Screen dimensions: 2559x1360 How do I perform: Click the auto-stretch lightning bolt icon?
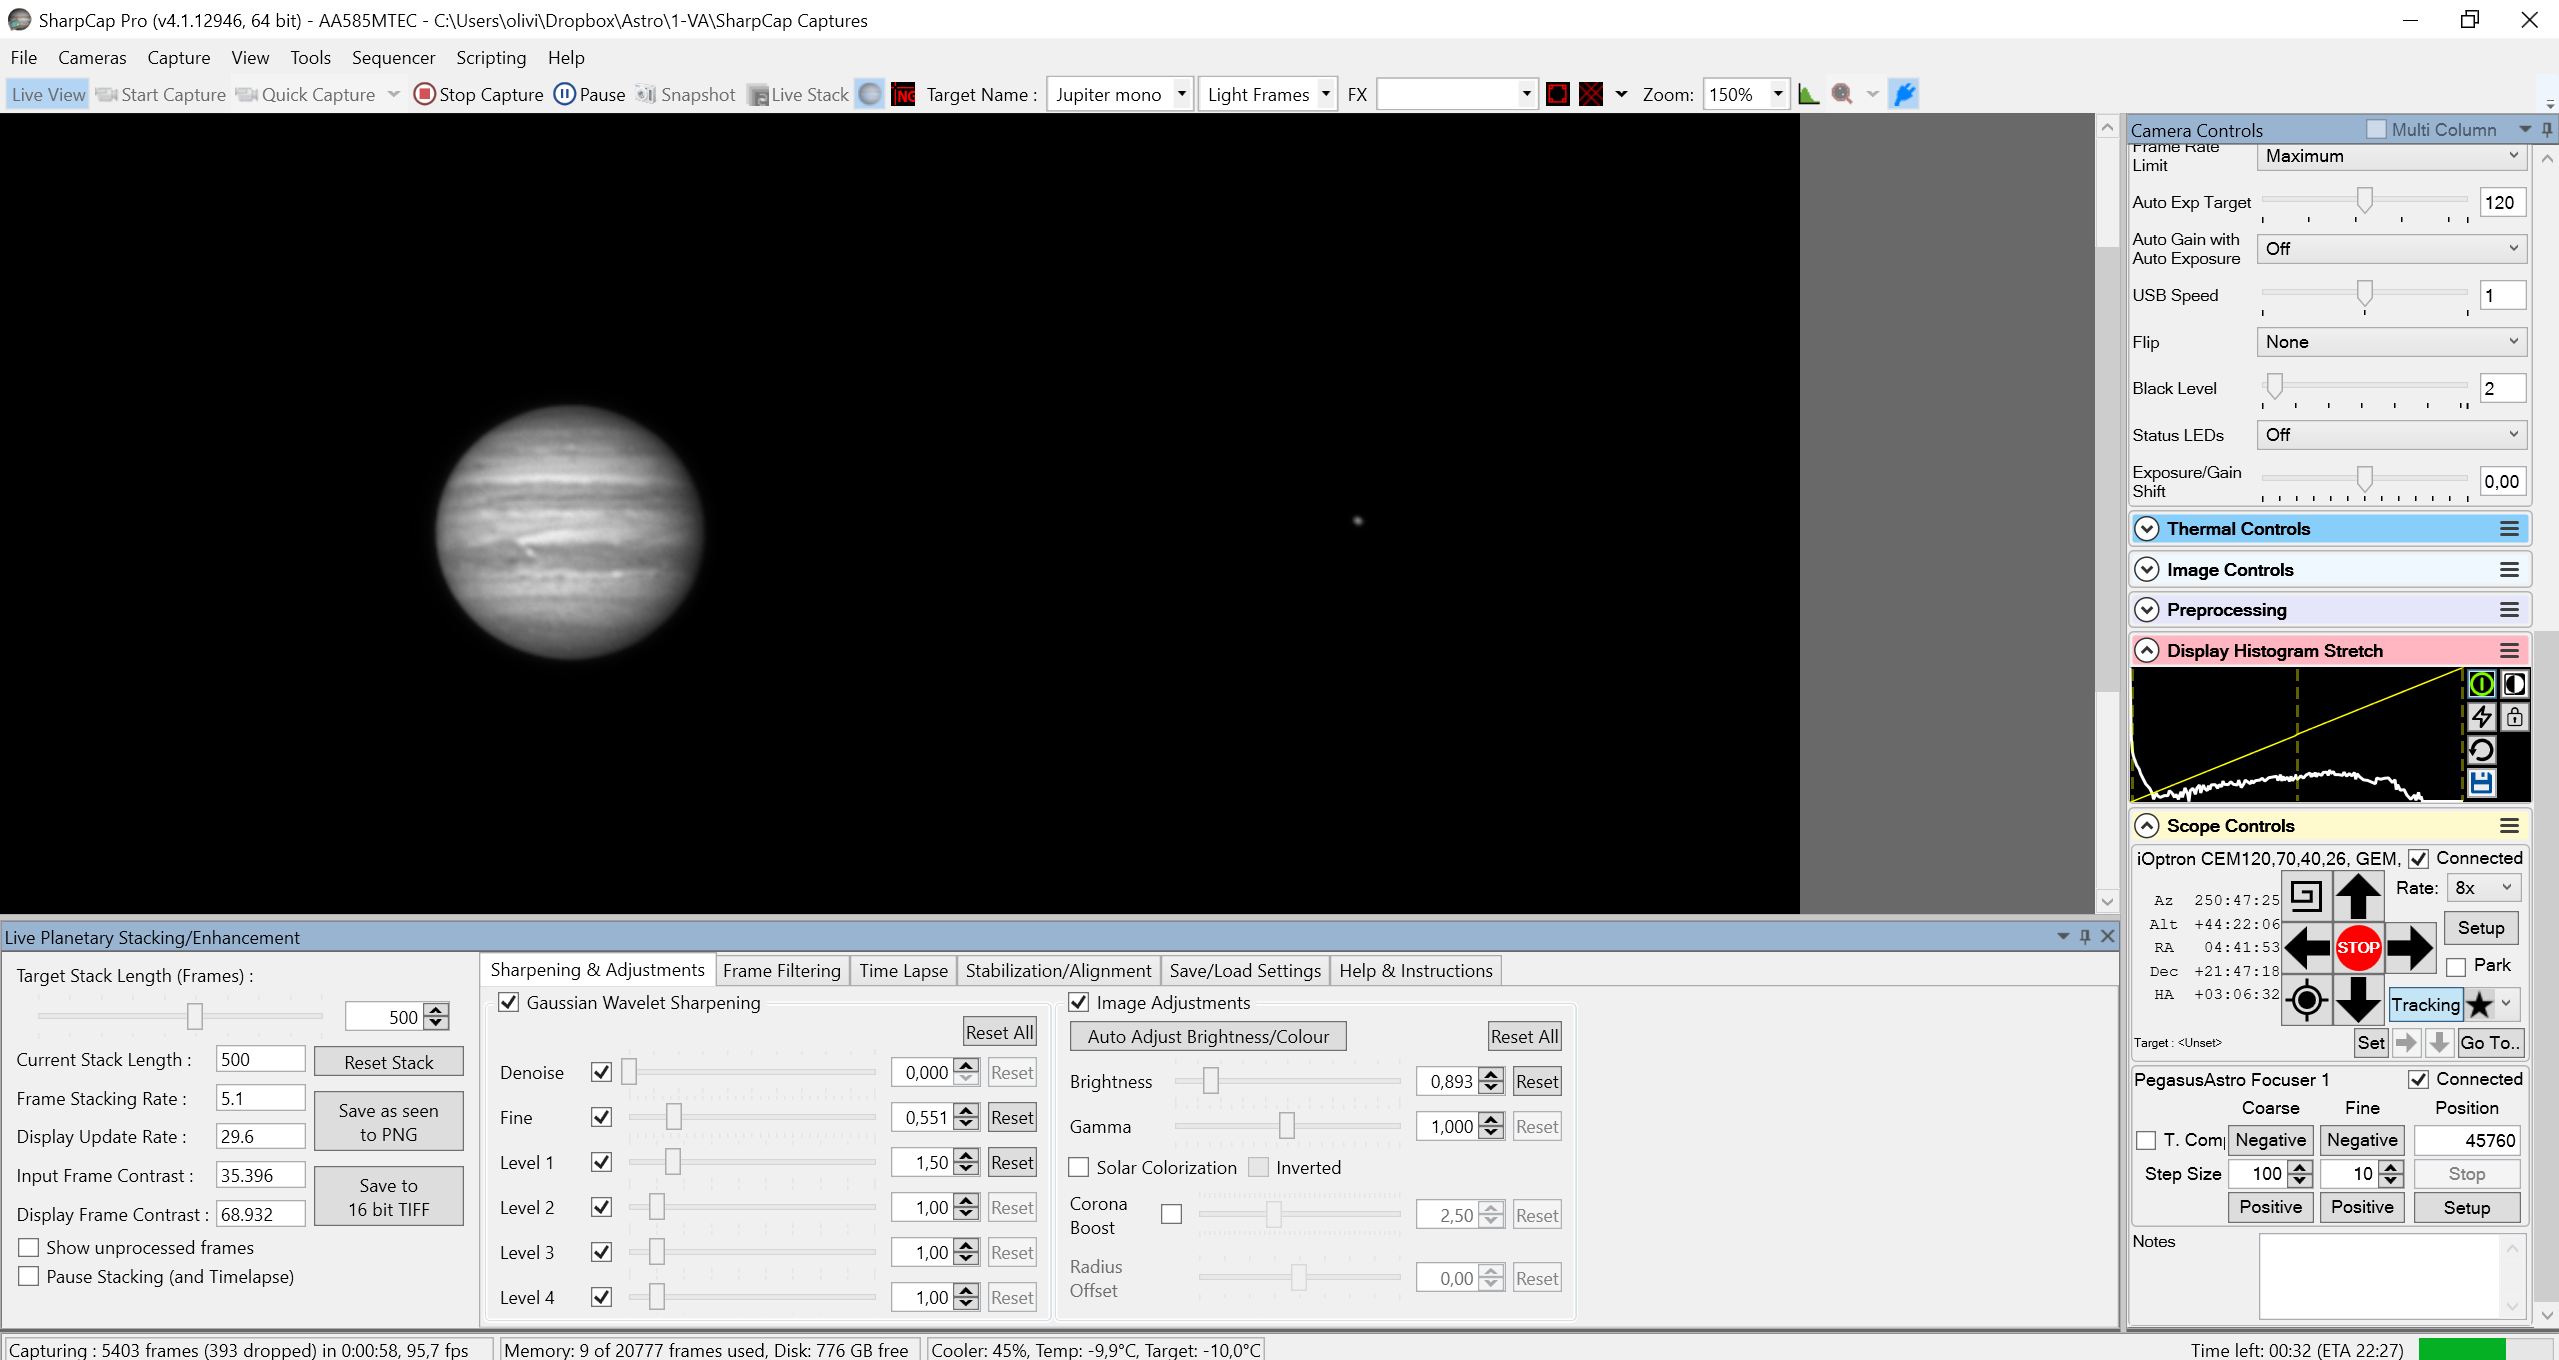(2481, 716)
